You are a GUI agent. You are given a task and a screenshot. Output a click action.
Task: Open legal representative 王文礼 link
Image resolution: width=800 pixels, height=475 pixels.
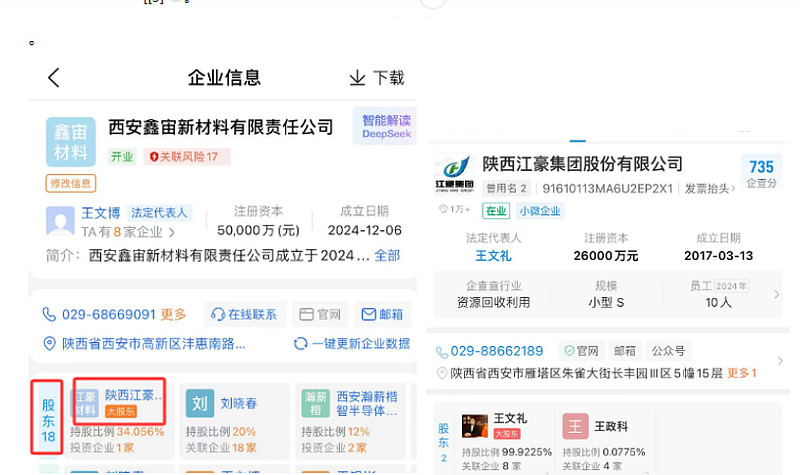tap(493, 255)
